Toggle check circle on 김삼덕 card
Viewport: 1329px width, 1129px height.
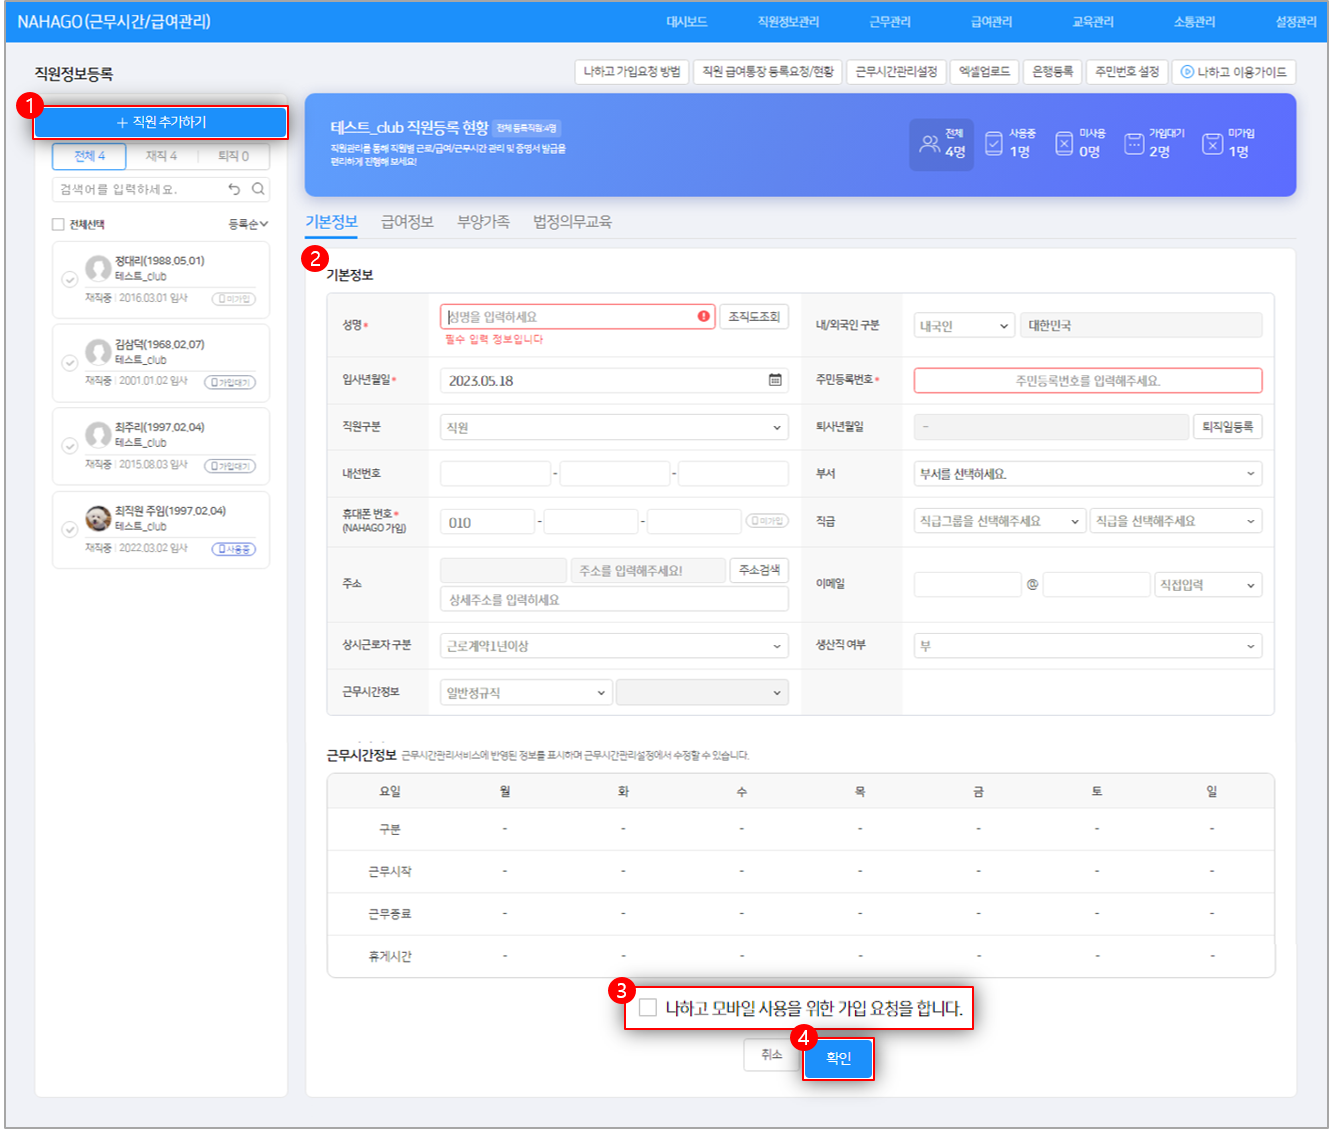(x=70, y=363)
